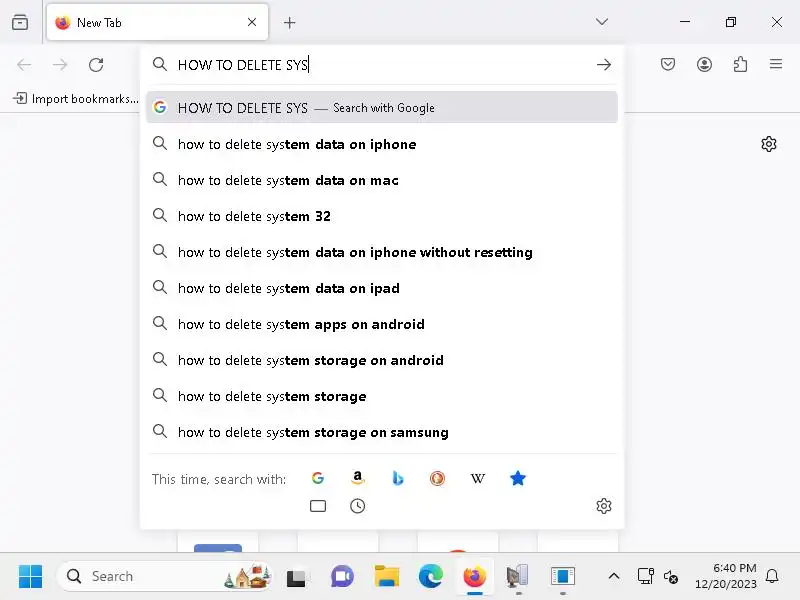Image resolution: width=800 pixels, height=600 pixels.
Task: Show hidden system tray icons chevron
Action: (x=614, y=577)
